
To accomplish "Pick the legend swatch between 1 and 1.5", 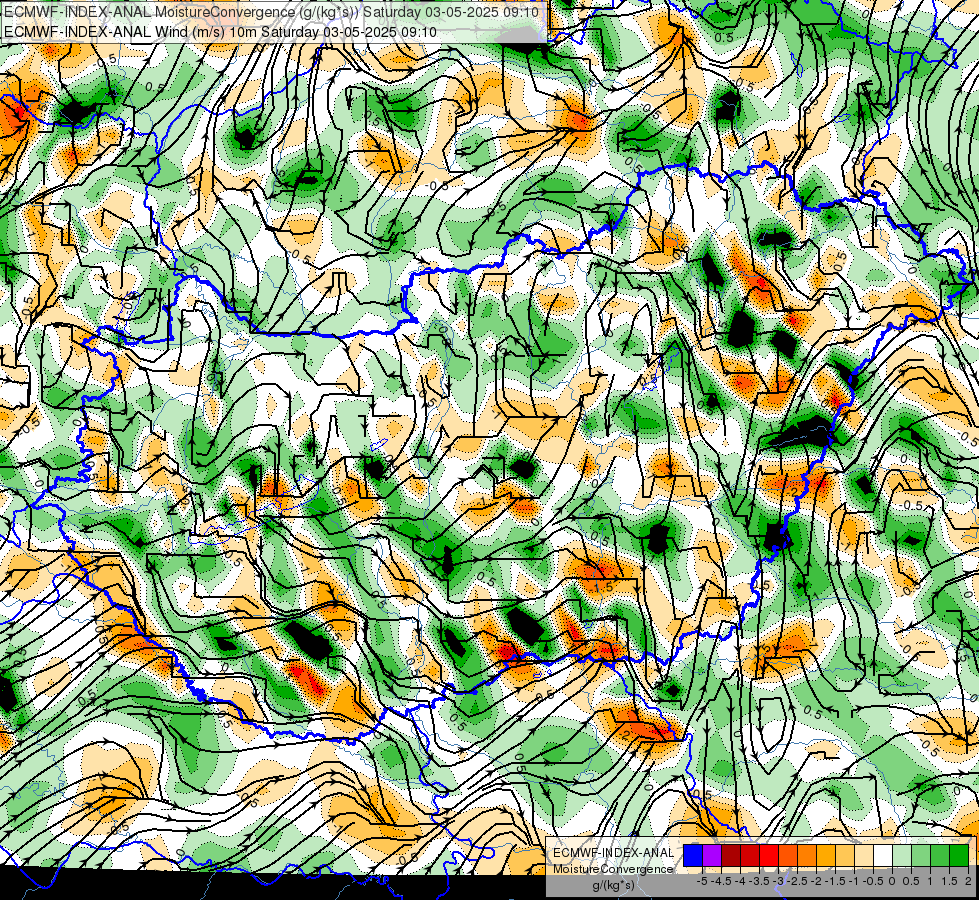I will 940,855.
